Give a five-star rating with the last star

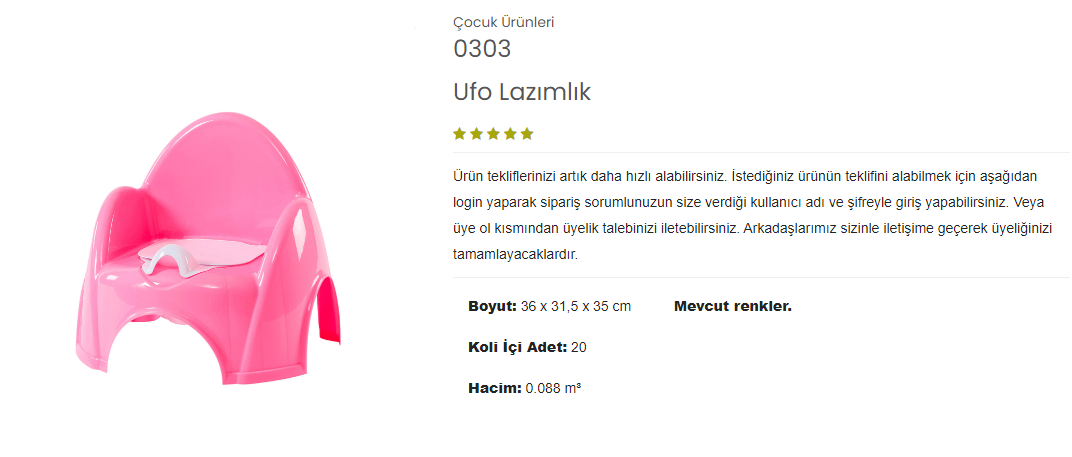point(527,134)
